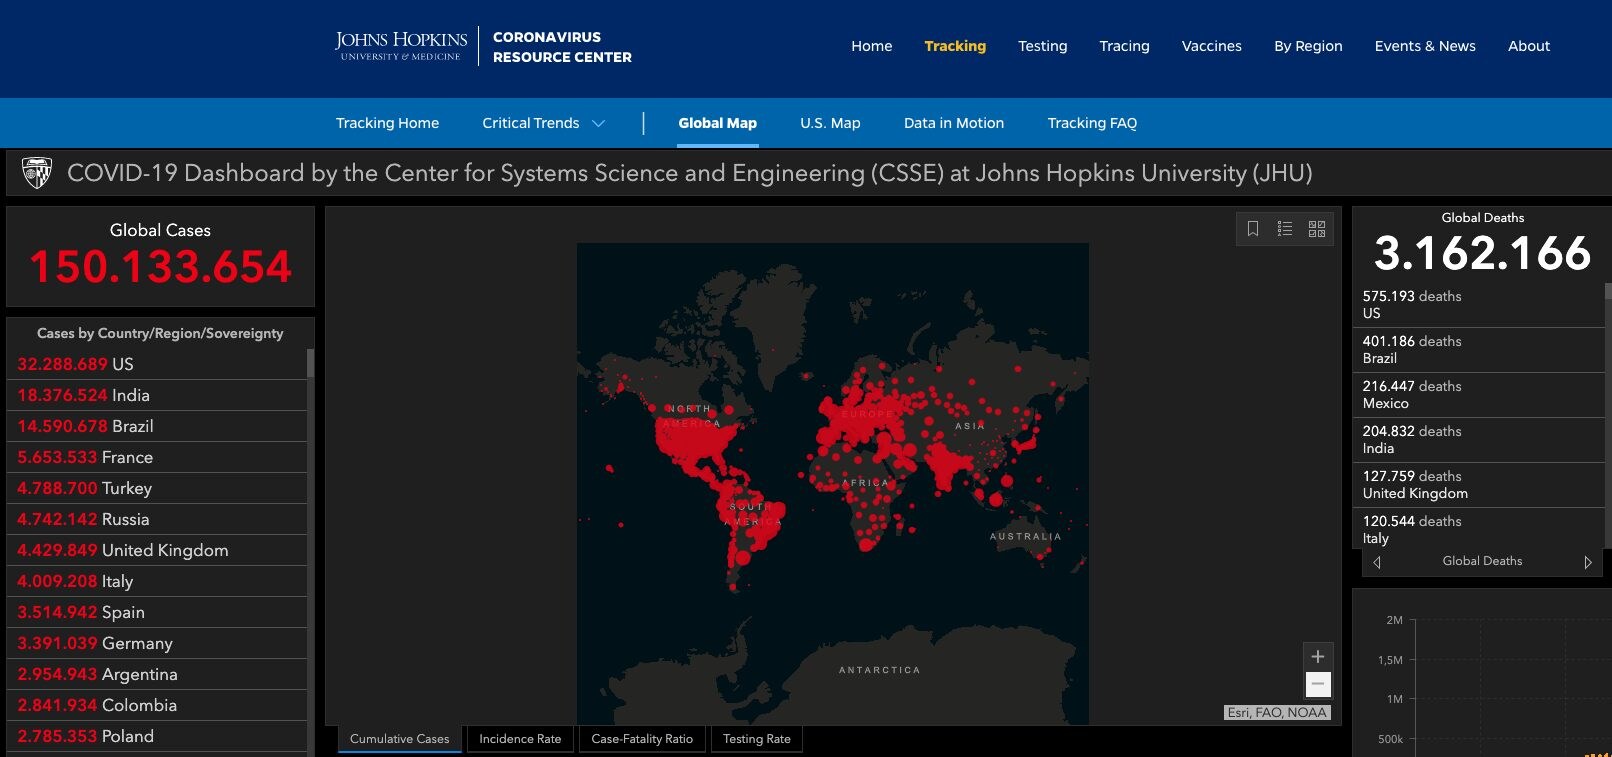Click the Italy deaths entry 120.544

tap(1480, 530)
